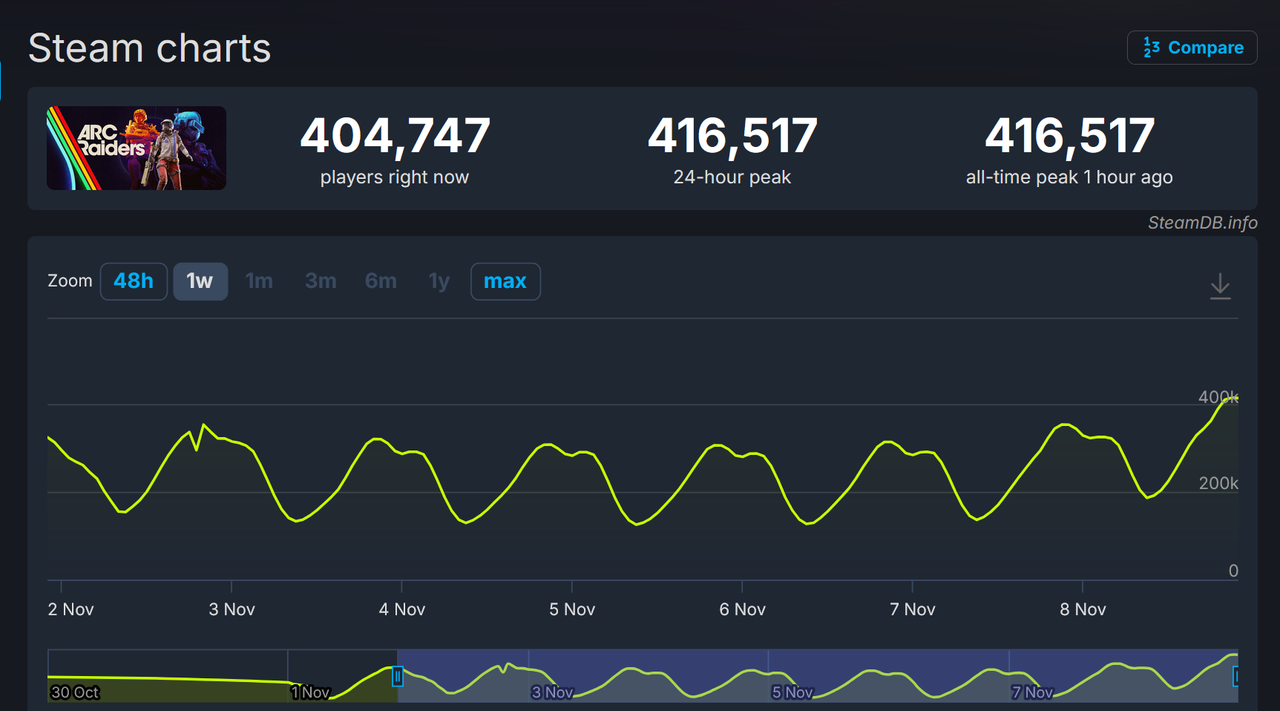This screenshot has width=1280, height=711.
Task: Click the Zoom label text
Action: pyautogui.click(x=70, y=281)
